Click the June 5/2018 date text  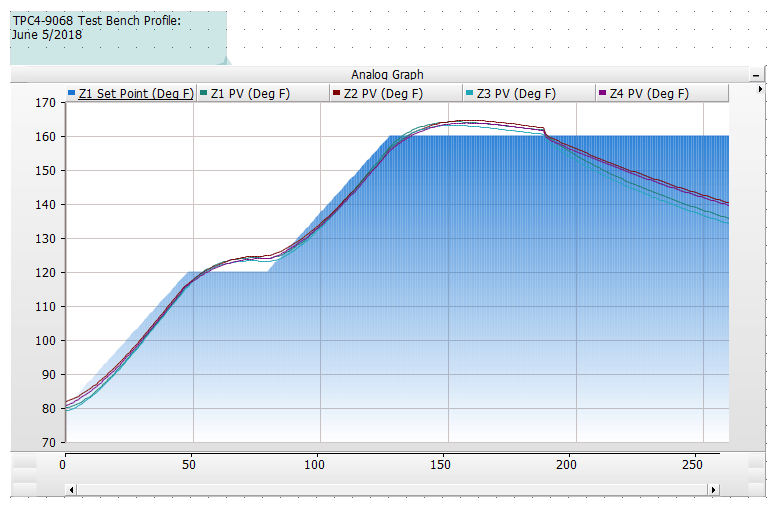click(47, 35)
